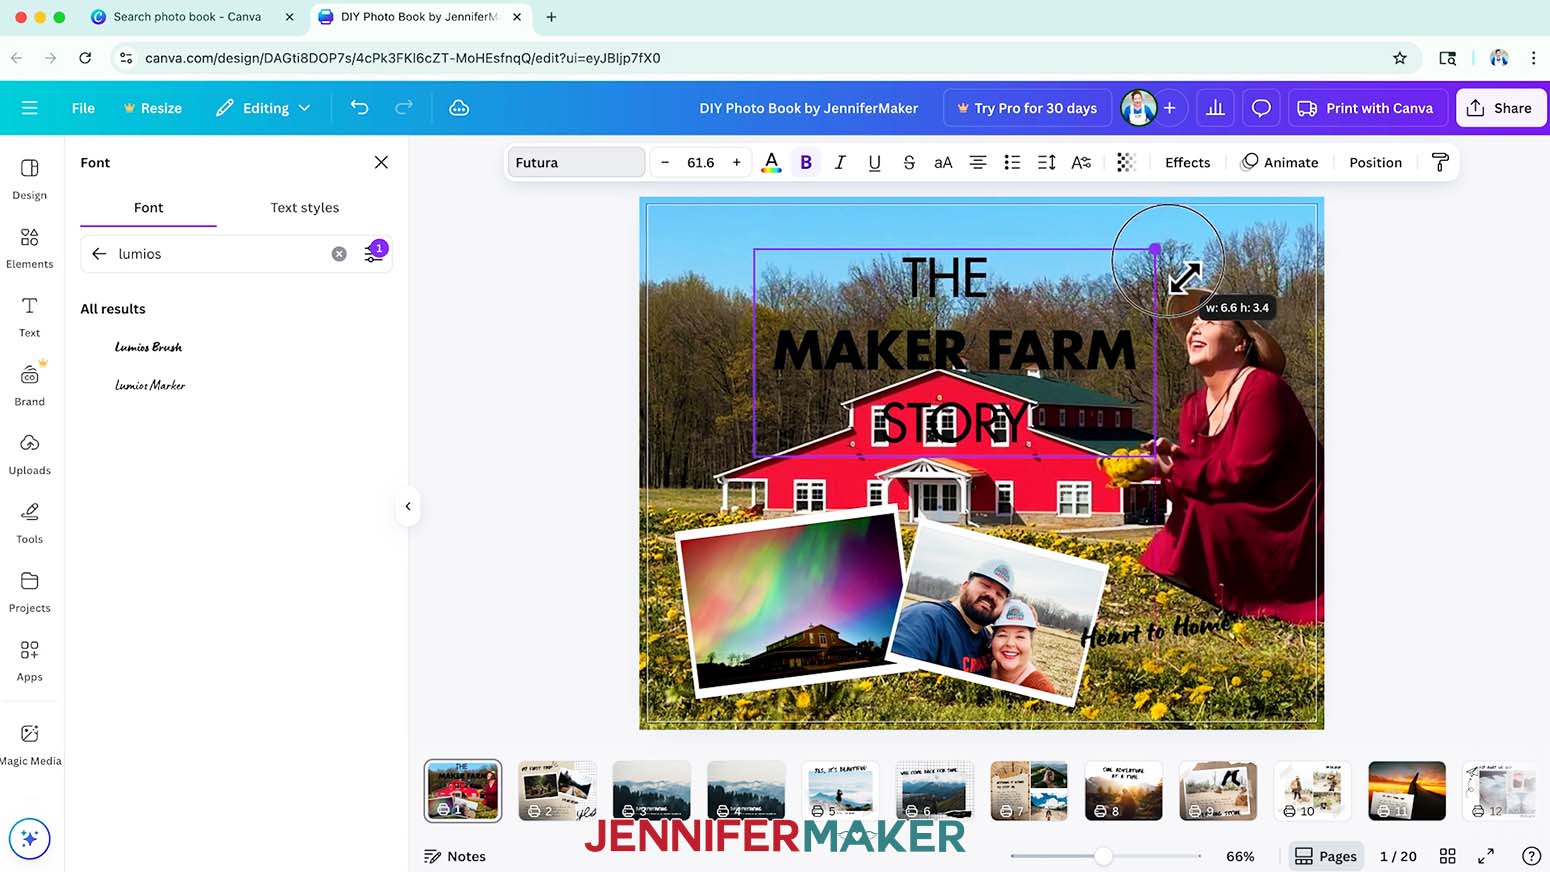Viewport: 1550px width, 872px height.
Task: Open the File menu
Action: [x=83, y=108]
